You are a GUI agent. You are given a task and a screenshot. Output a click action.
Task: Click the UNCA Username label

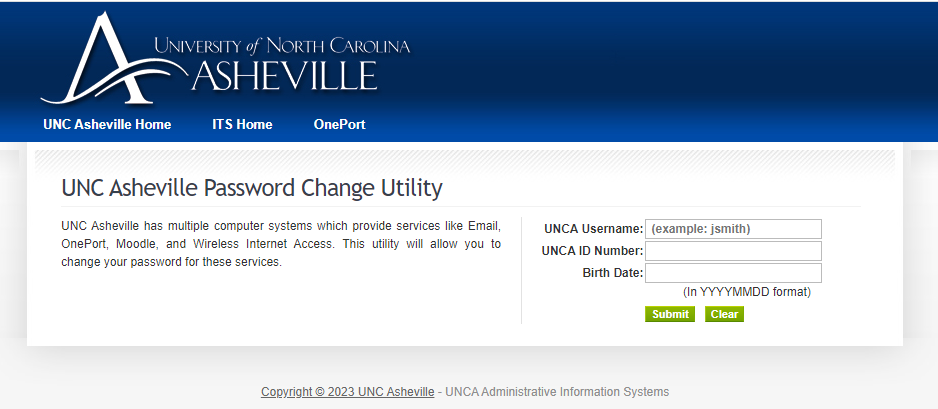592,229
